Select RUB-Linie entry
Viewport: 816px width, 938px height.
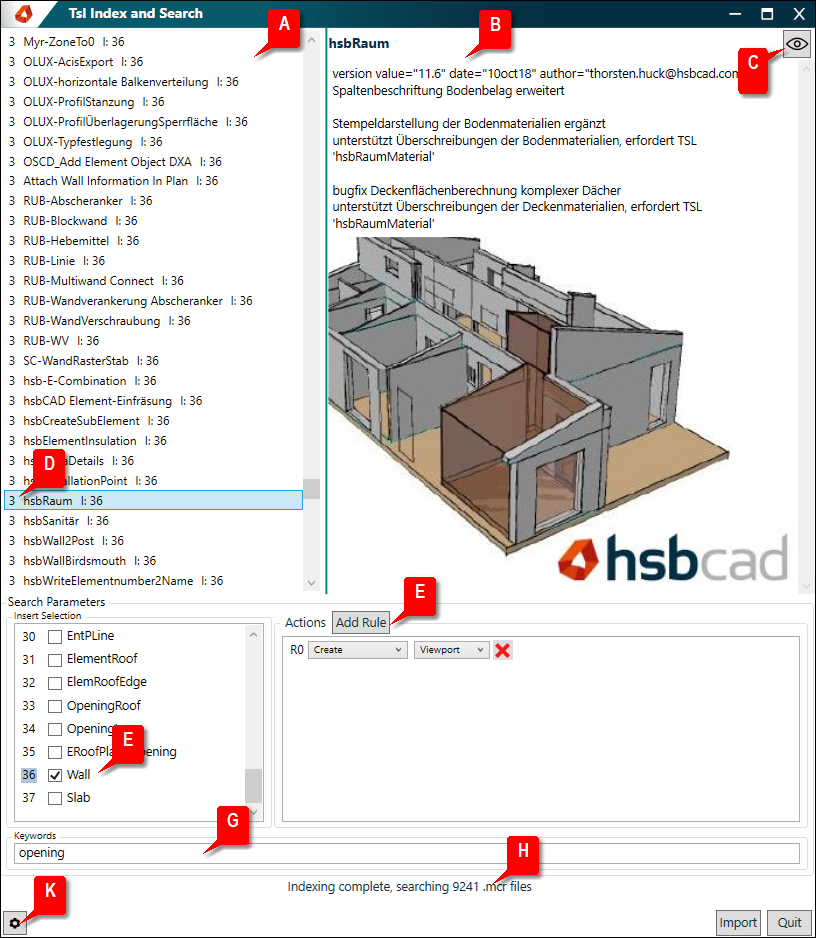pyautogui.click(x=153, y=261)
